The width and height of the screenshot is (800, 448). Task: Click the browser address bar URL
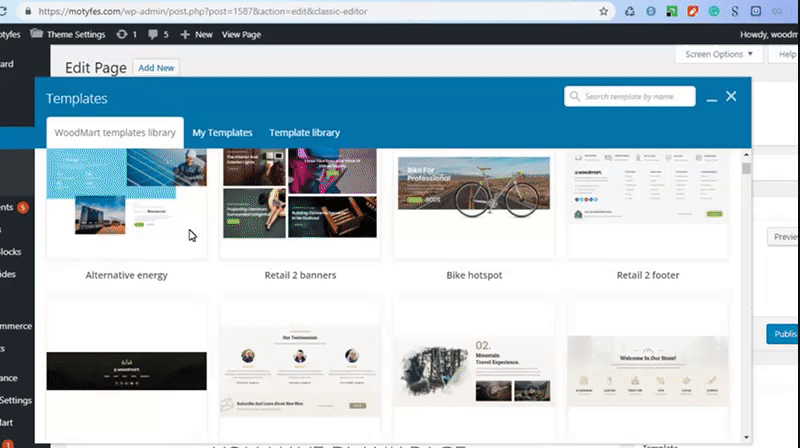coord(203,11)
